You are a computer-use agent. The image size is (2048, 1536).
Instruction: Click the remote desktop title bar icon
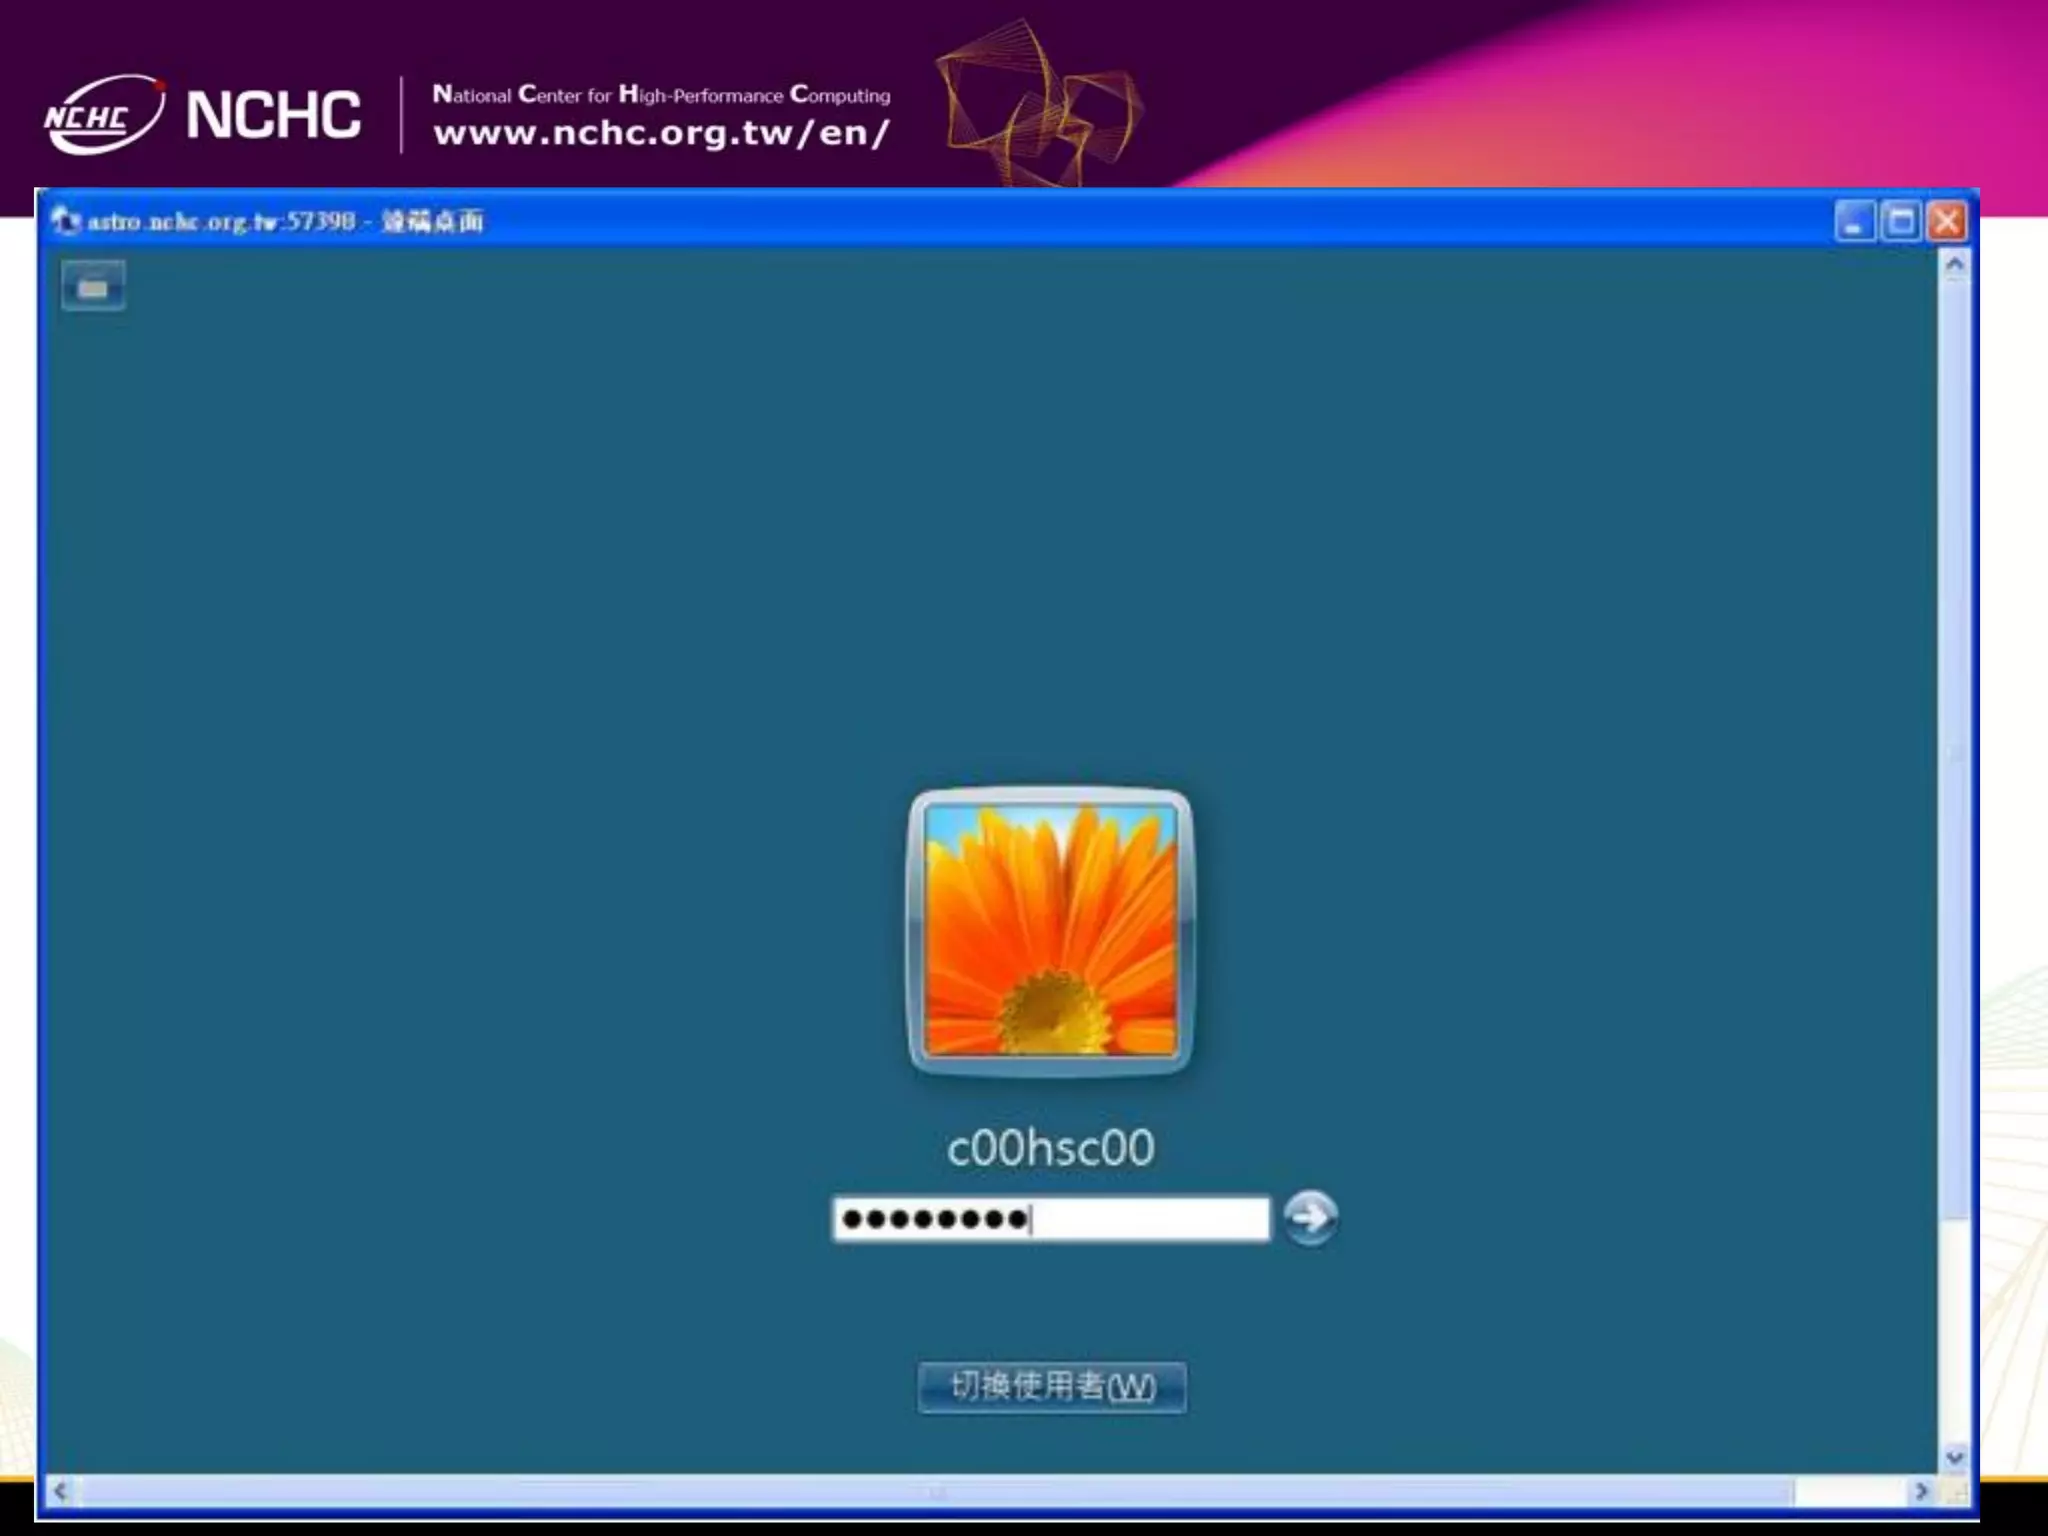coord(65,220)
